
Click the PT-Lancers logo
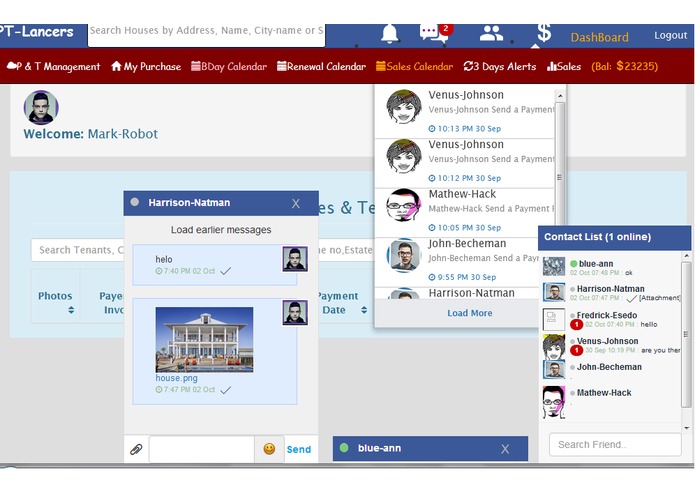(x=37, y=32)
